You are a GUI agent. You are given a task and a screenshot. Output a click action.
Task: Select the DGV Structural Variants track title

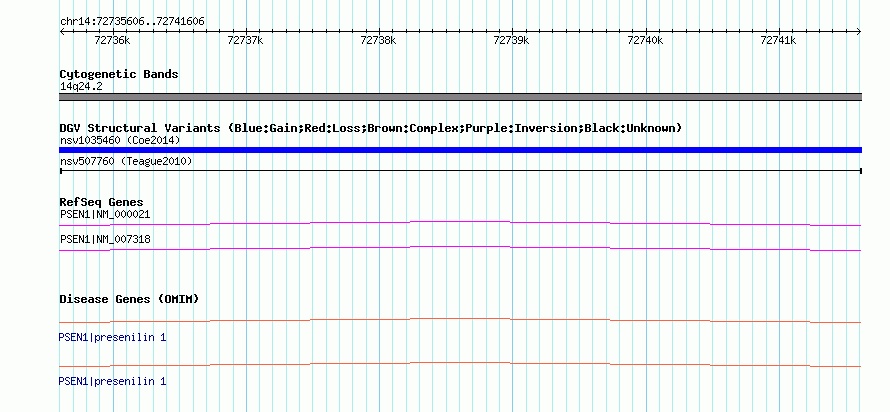371,128
